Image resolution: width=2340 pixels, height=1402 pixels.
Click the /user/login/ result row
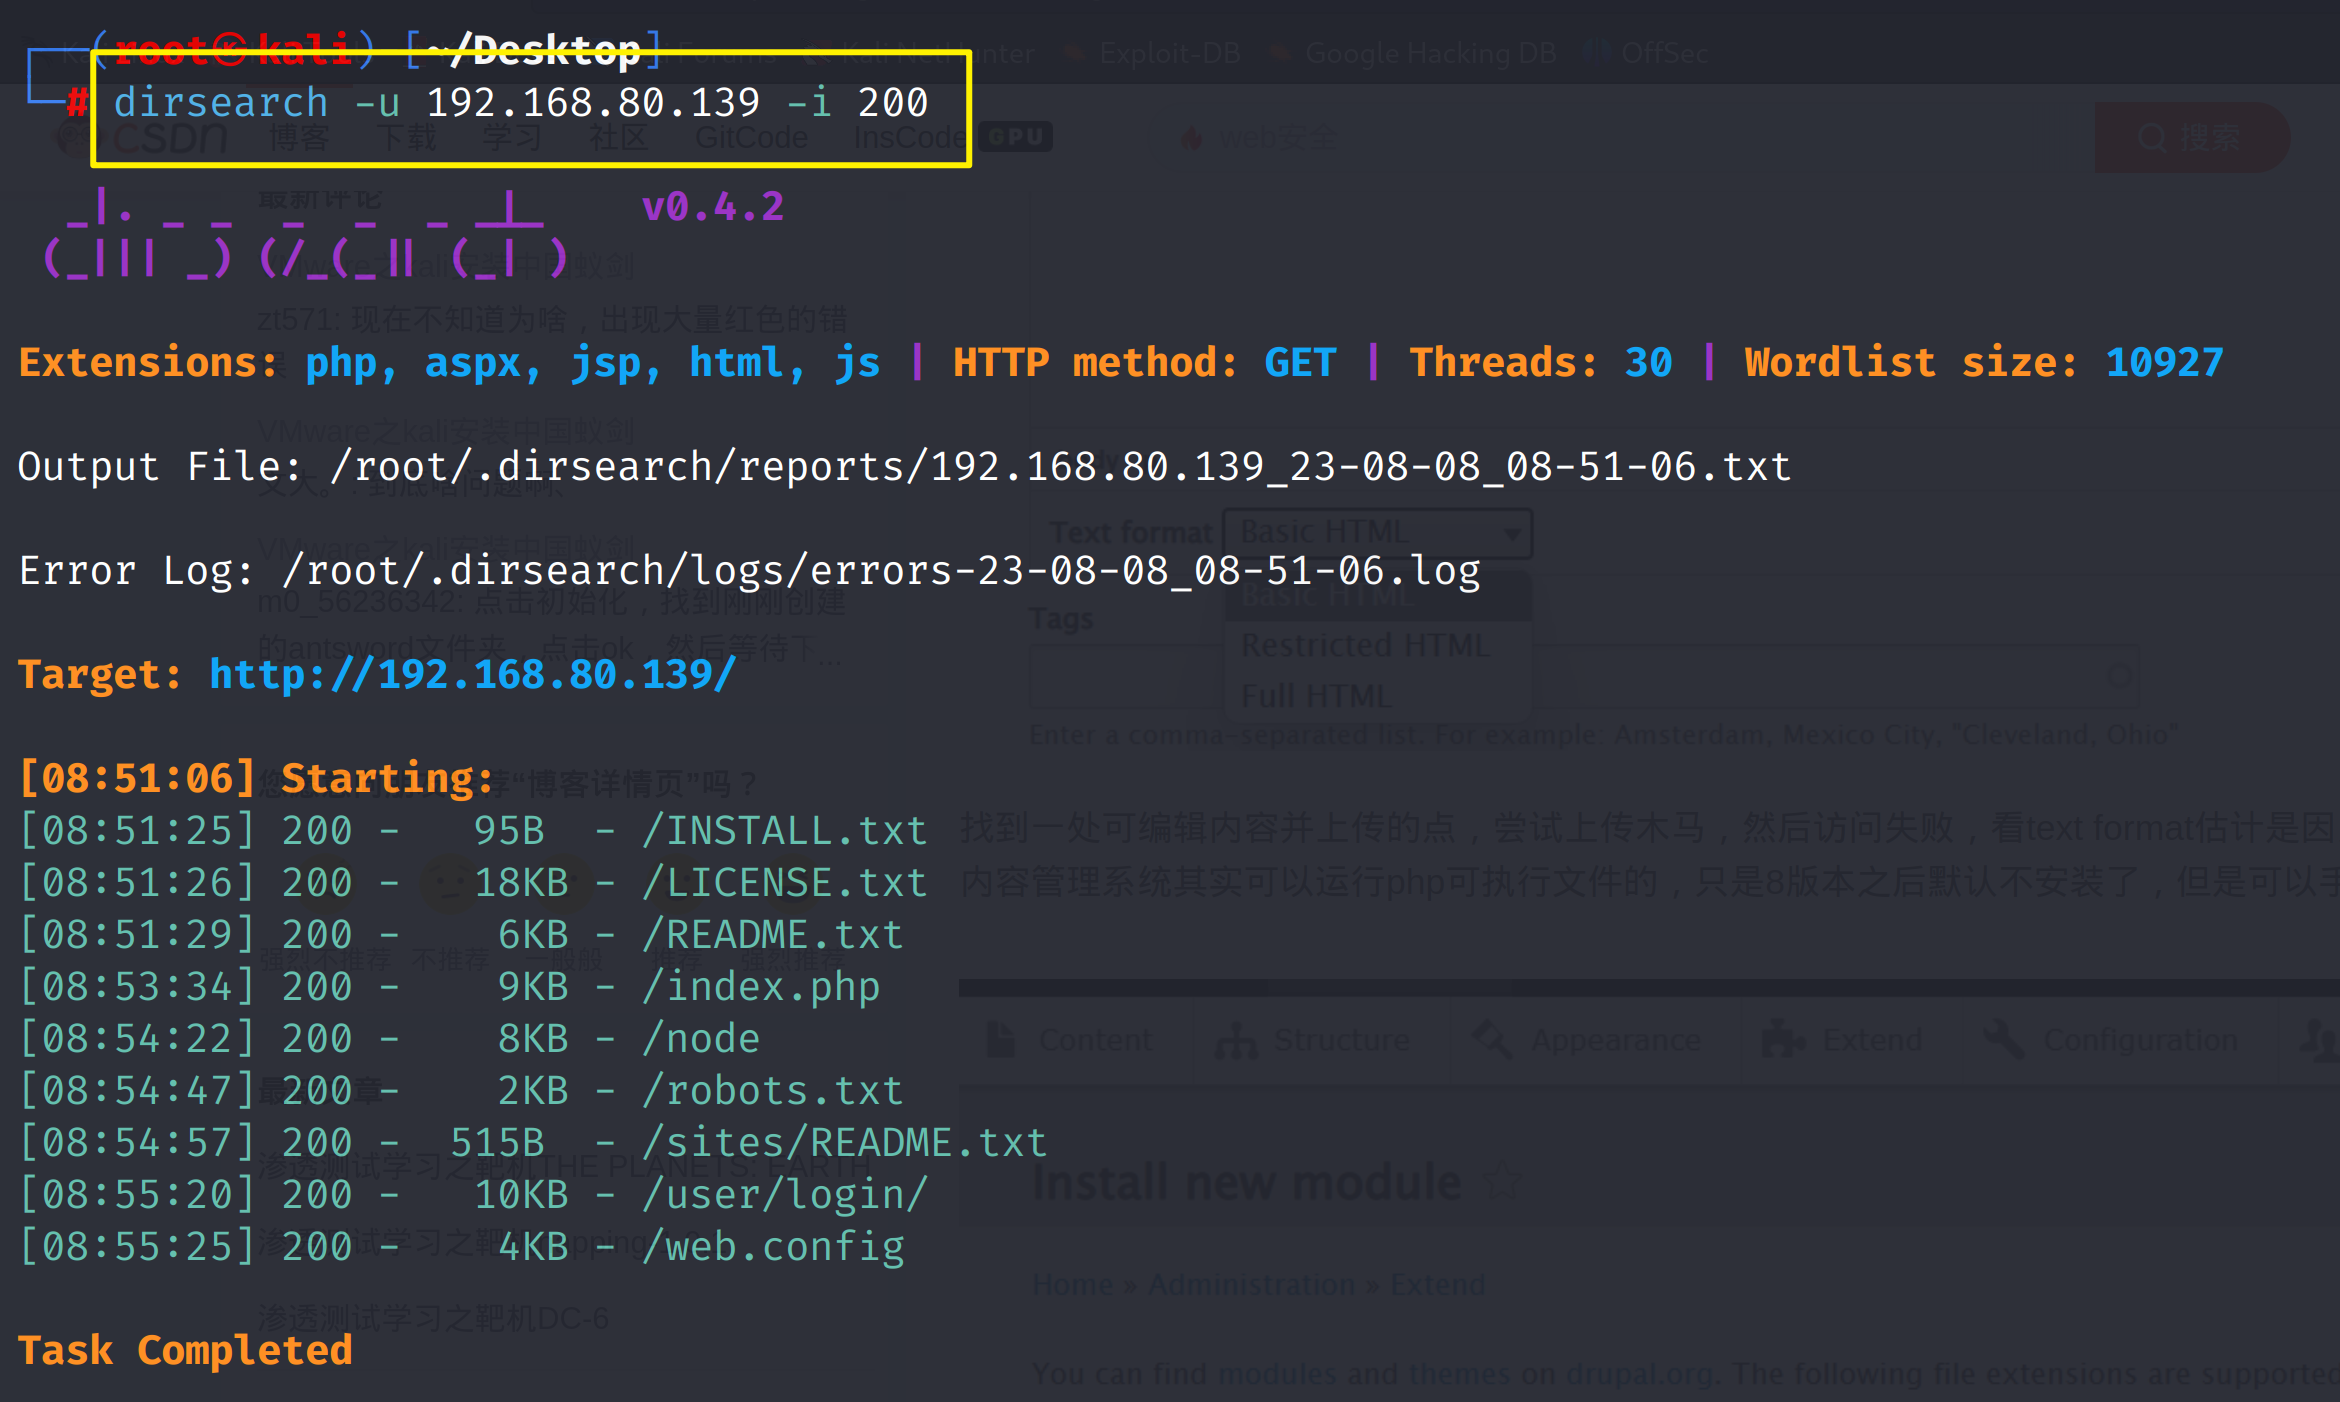point(474,1195)
